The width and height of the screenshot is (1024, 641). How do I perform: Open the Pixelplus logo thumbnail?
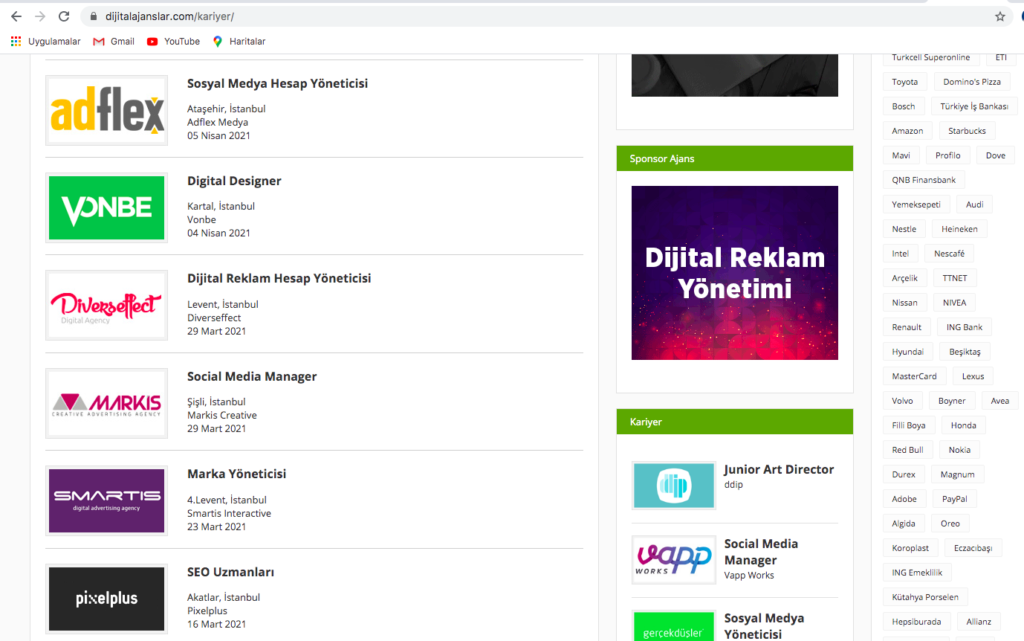click(107, 598)
